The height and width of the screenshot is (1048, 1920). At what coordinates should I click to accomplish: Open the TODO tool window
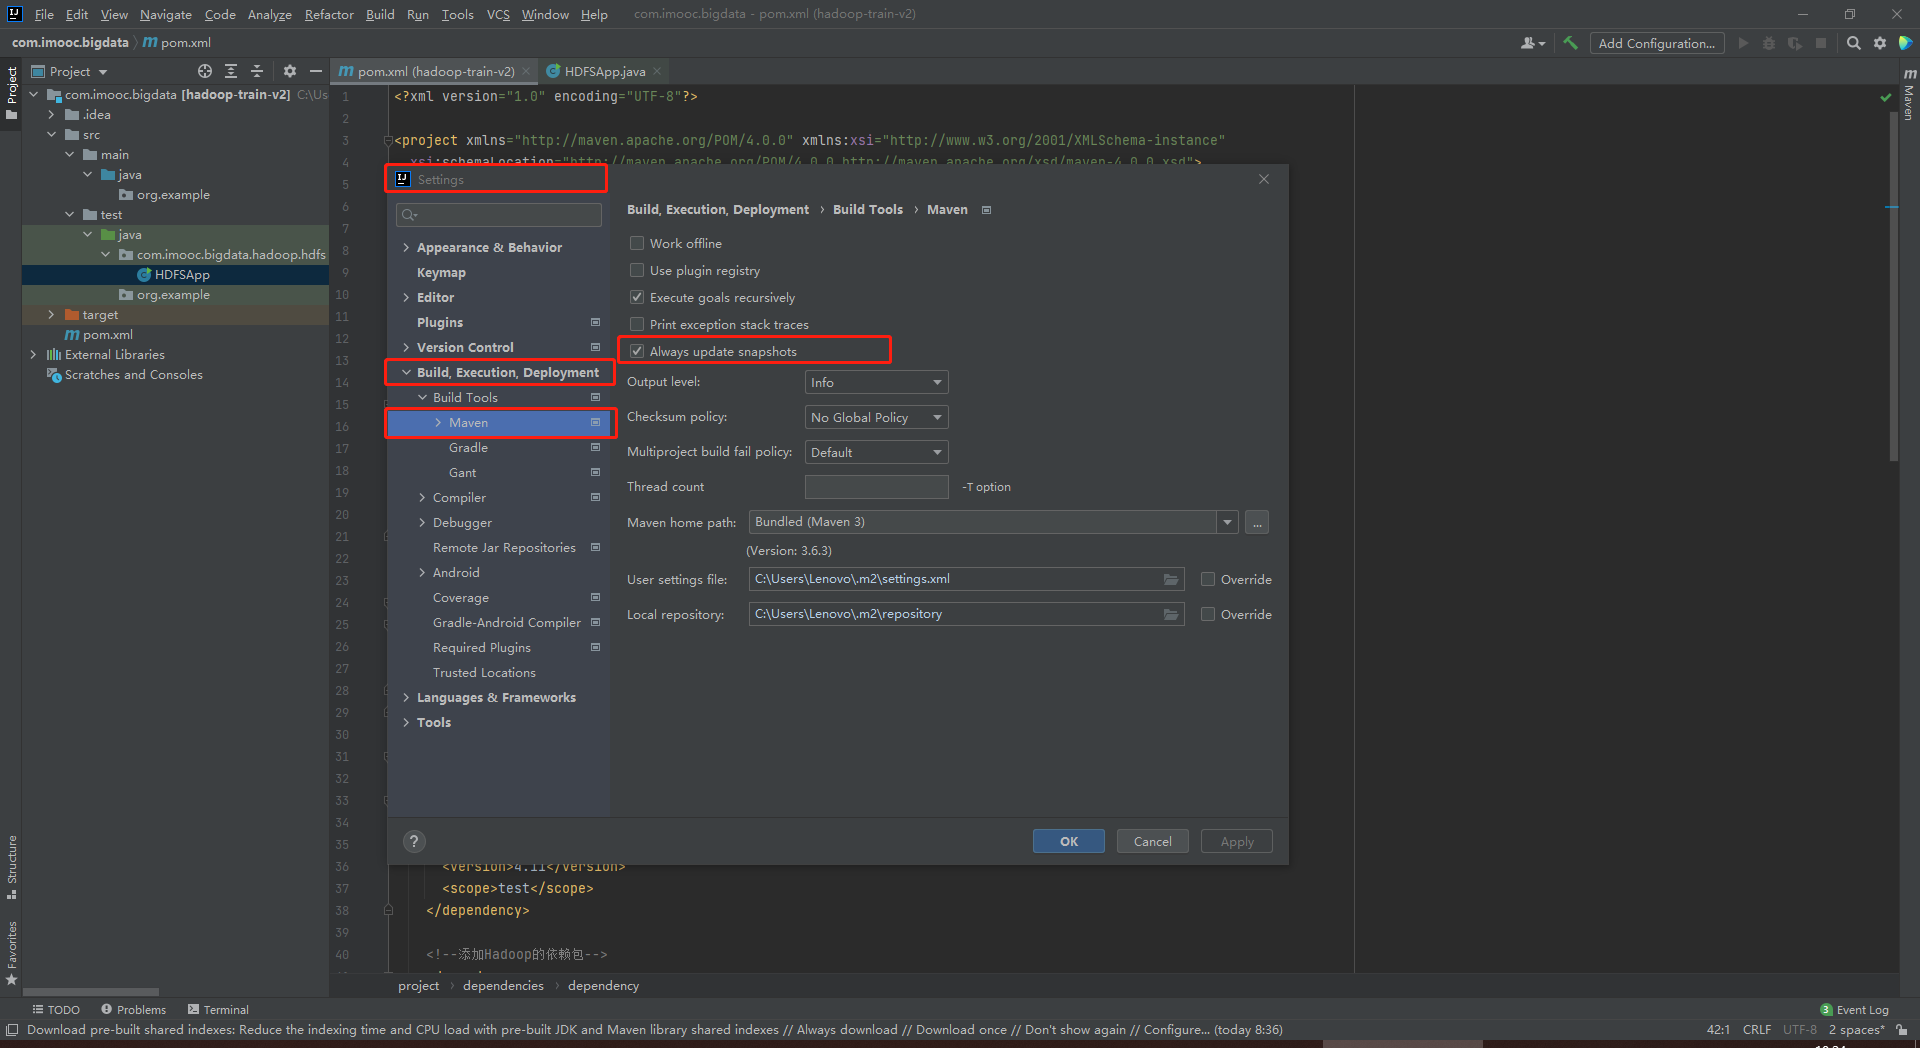click(56, 1010)
